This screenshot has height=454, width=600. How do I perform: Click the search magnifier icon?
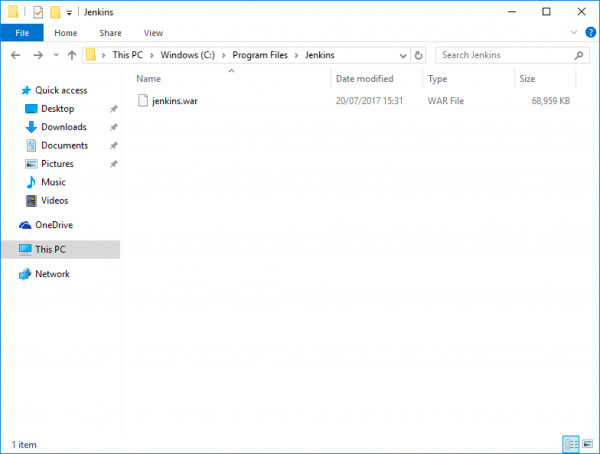(579, 56)
